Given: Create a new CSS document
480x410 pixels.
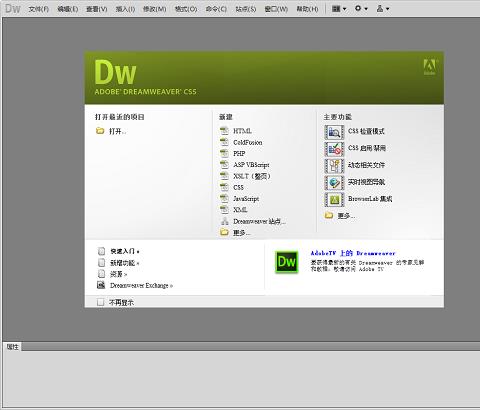Looking at the screenshot, I should 238,187.
